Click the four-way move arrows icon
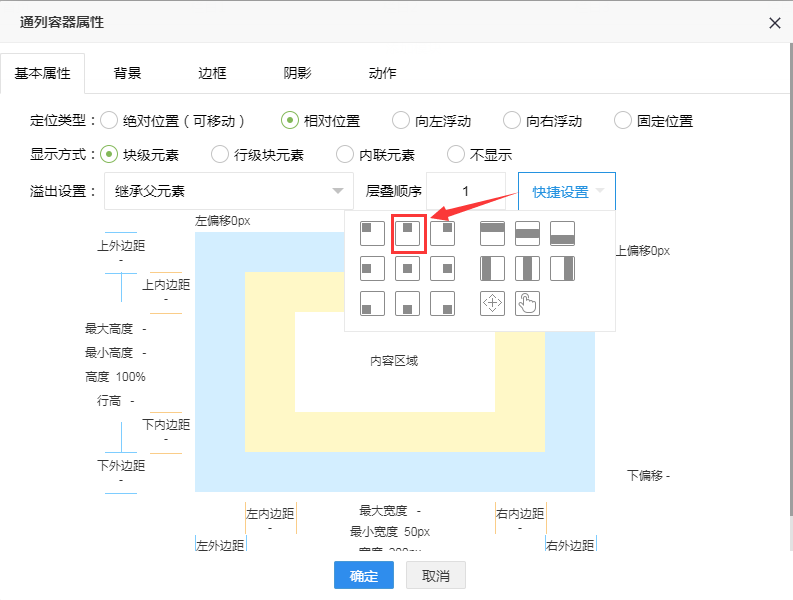Screen dimensions: 793x600 [492, 302]
